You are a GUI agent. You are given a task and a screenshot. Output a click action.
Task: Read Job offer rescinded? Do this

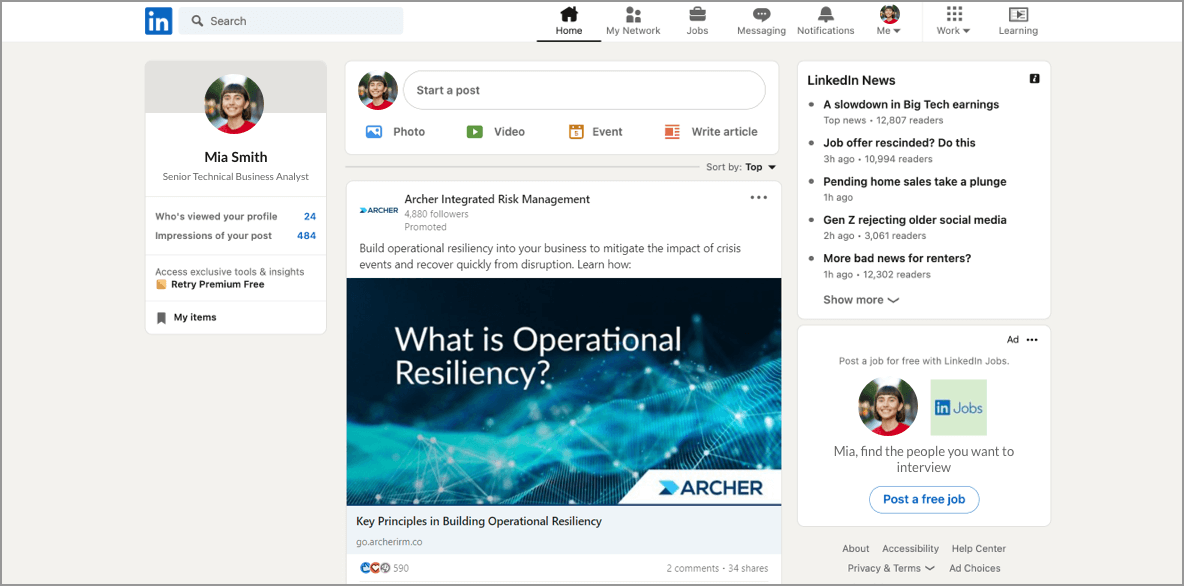(x=899, y=143)
